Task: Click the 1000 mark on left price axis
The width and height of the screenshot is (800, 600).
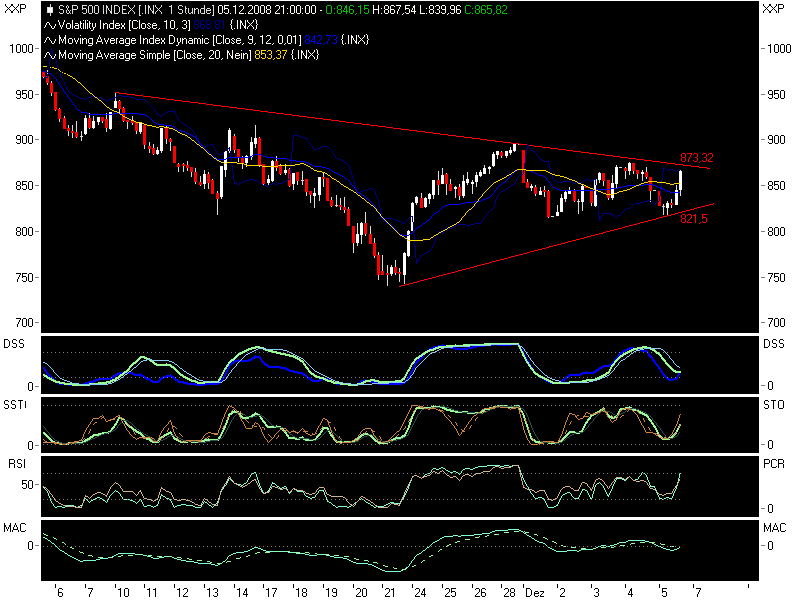Action: 21,48
